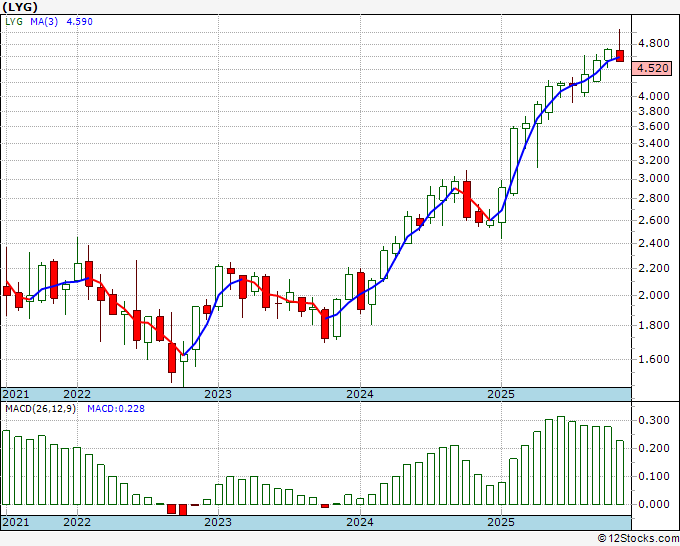Select the 0.000 MACD axis label
Image resolution: width=680 pixels, height=546 pixels.
pos(654,504)
